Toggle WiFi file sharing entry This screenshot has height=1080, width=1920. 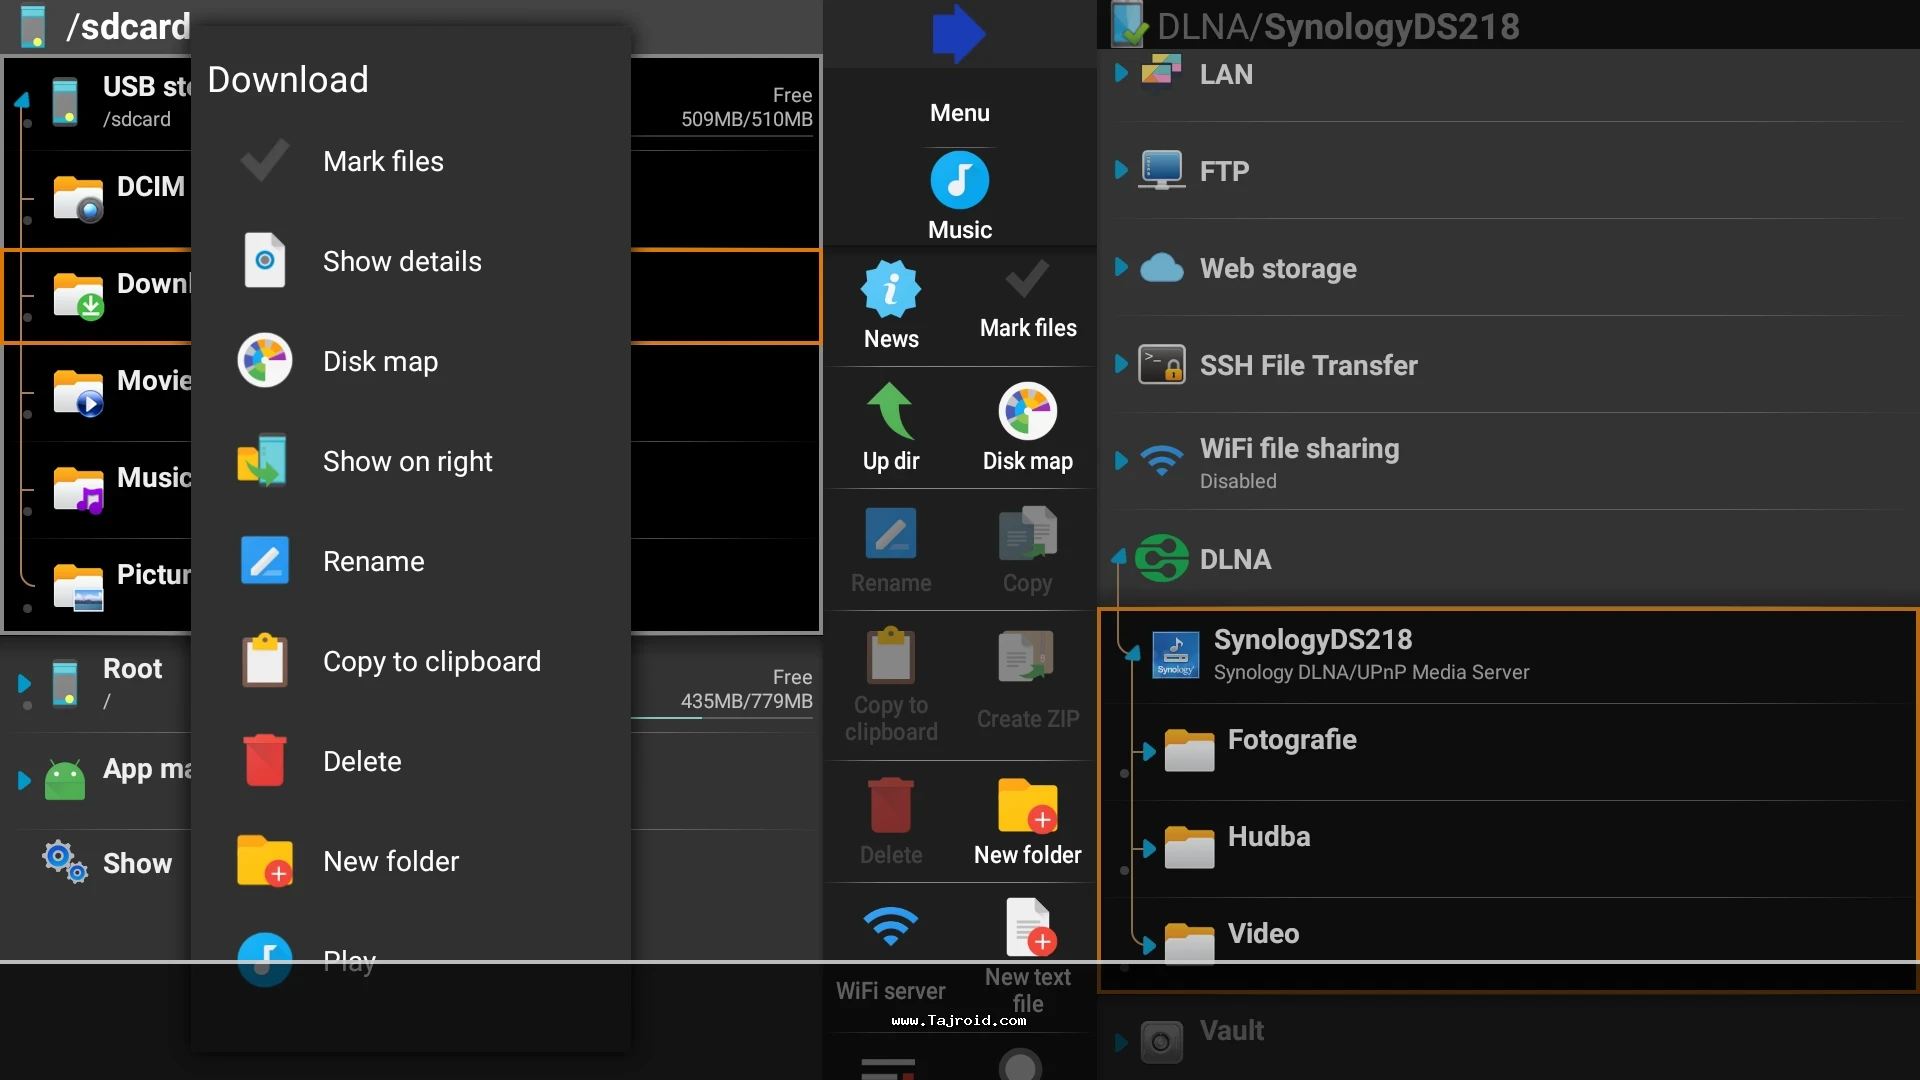[1298, 460]
